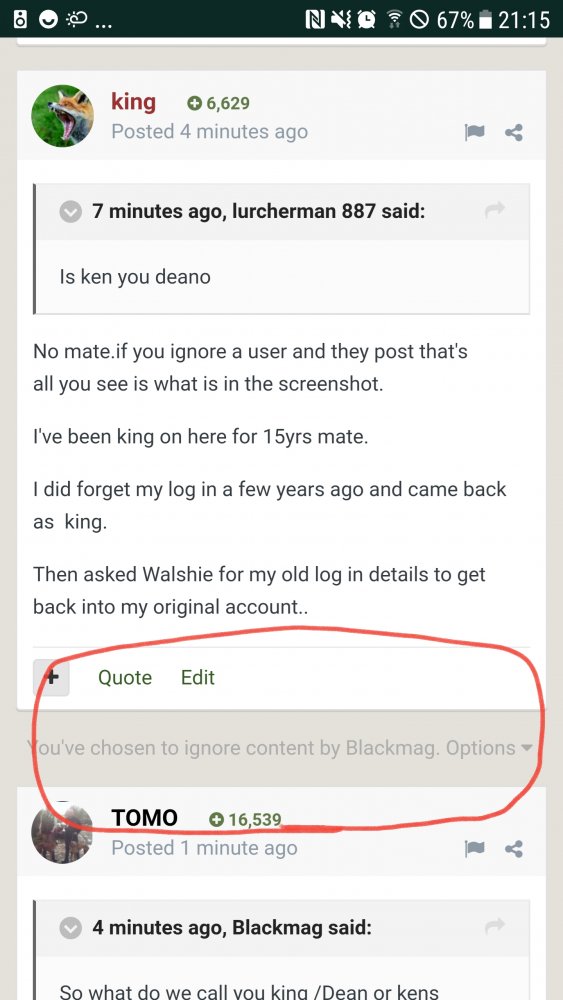
Task: Tap king's green reputation plus icon
Action: coord(194,103)
